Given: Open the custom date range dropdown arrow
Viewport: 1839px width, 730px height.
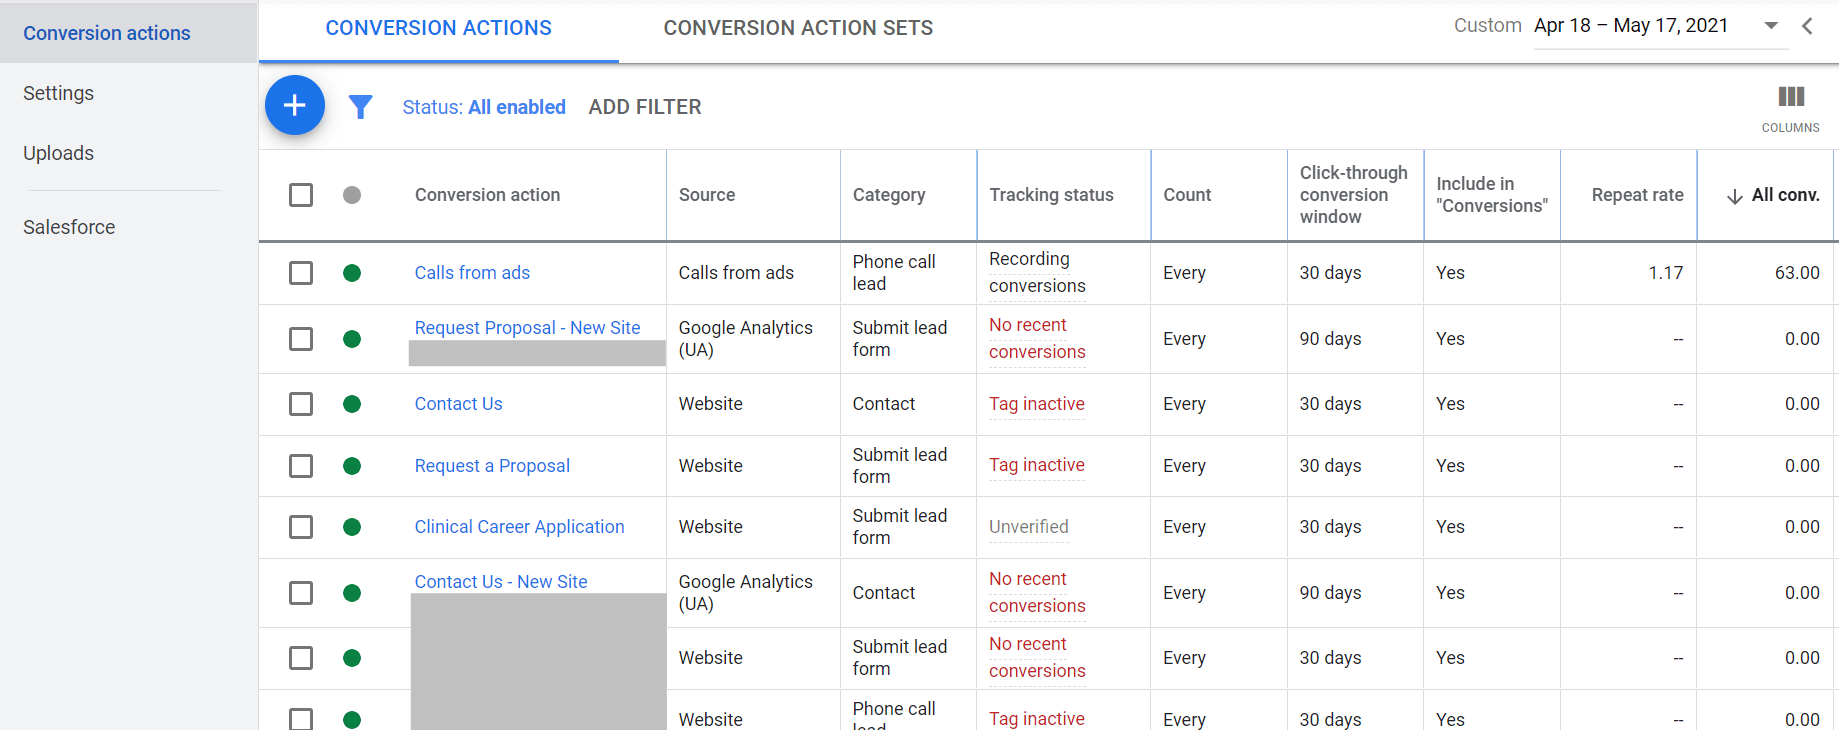Looking at the screenshot, I should coord(1771,26).
